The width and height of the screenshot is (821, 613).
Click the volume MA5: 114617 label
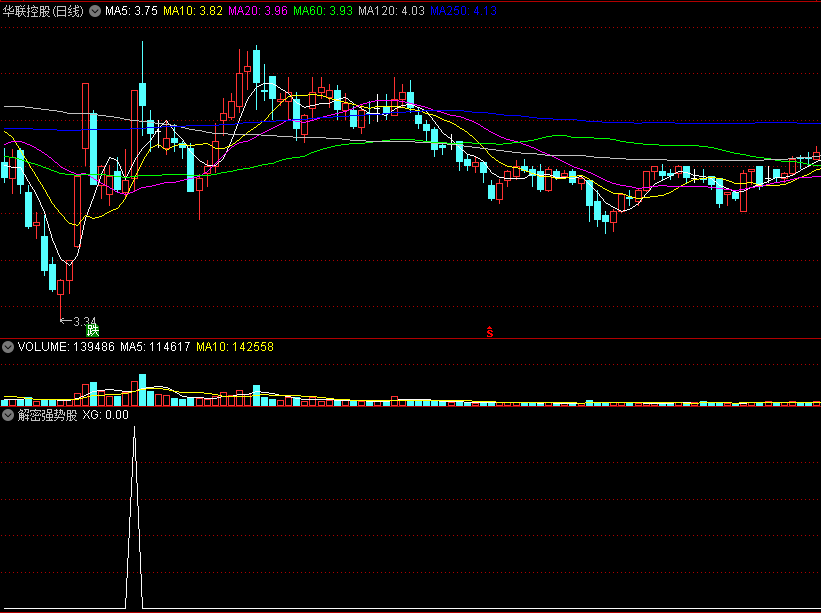[x=155, y=347]
